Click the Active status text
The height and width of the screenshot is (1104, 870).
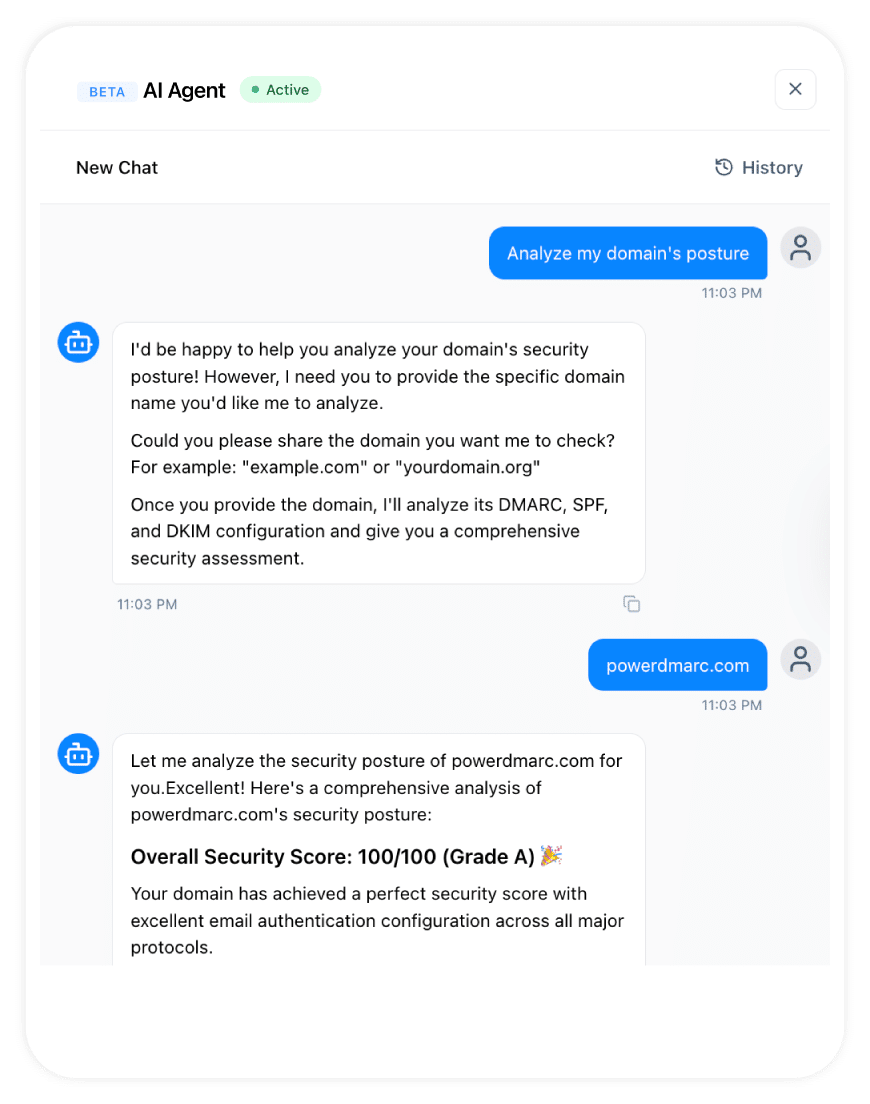[287, 90]
